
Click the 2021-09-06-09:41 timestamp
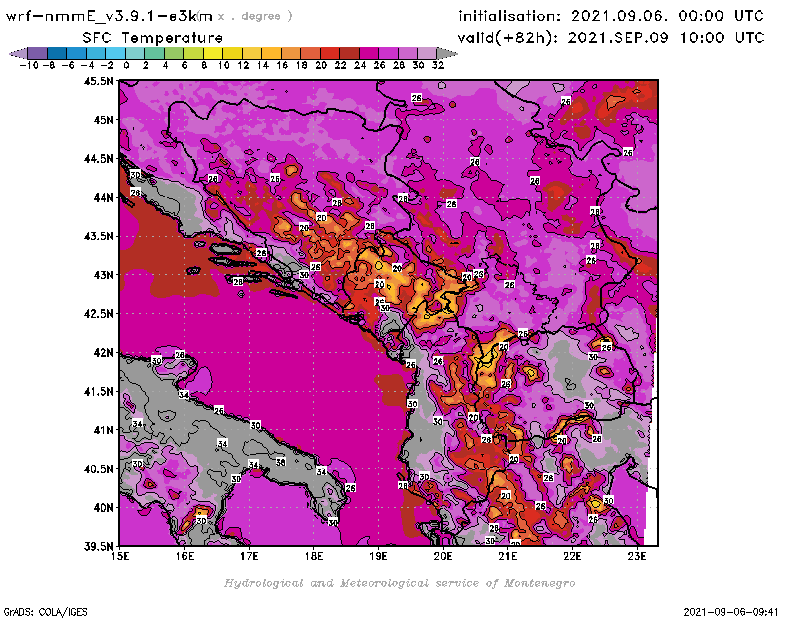pos(731,611)
